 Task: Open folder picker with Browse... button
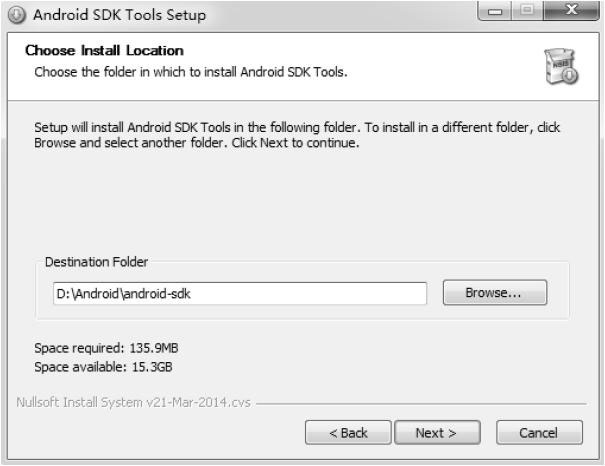point(494,293)
